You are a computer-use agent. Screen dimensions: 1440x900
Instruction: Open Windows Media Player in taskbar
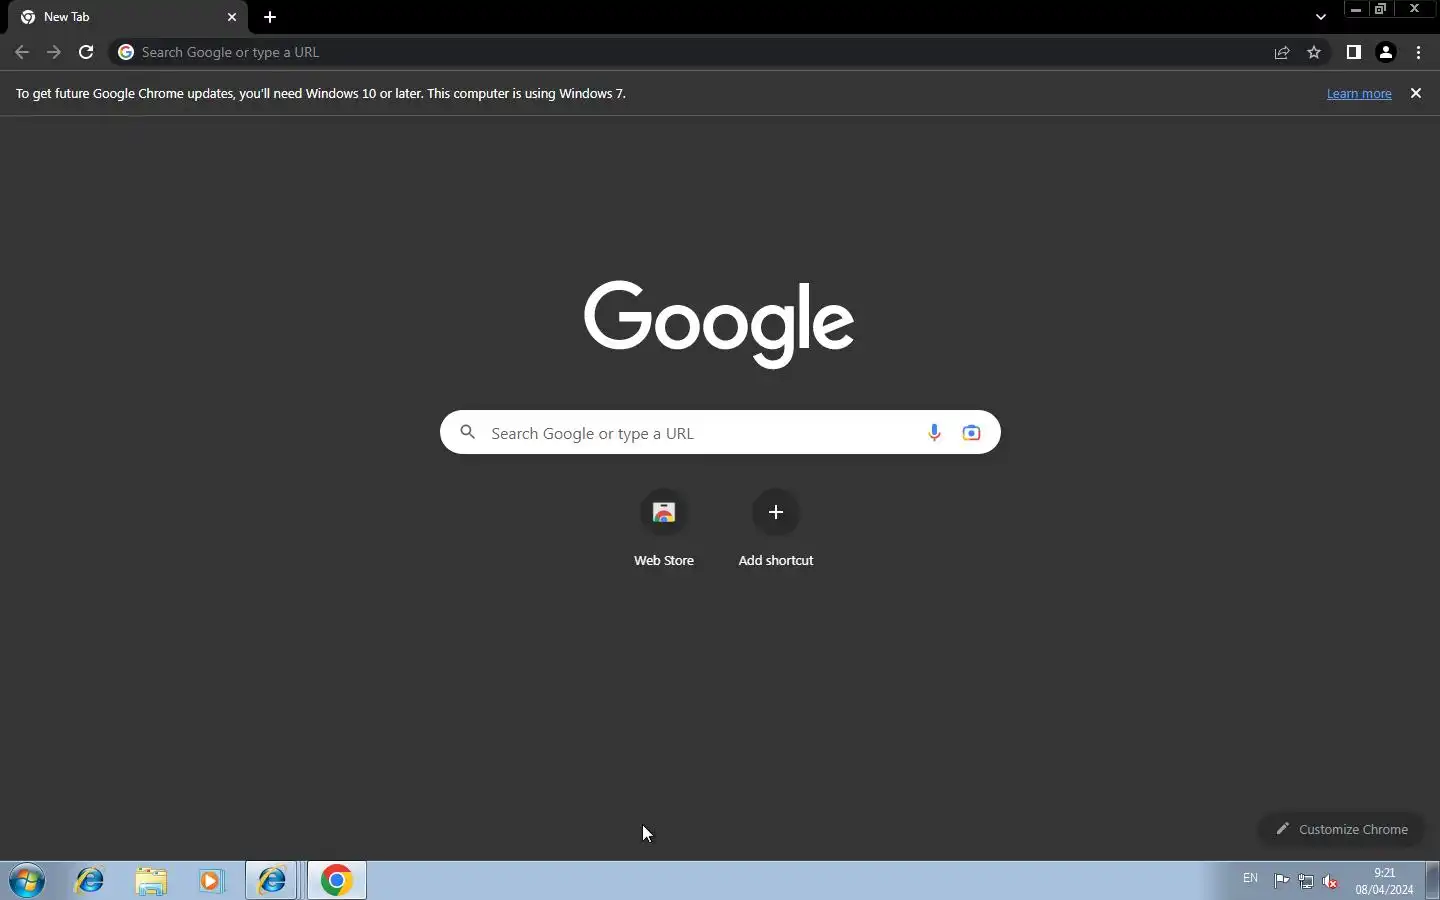tap(211, 881)
